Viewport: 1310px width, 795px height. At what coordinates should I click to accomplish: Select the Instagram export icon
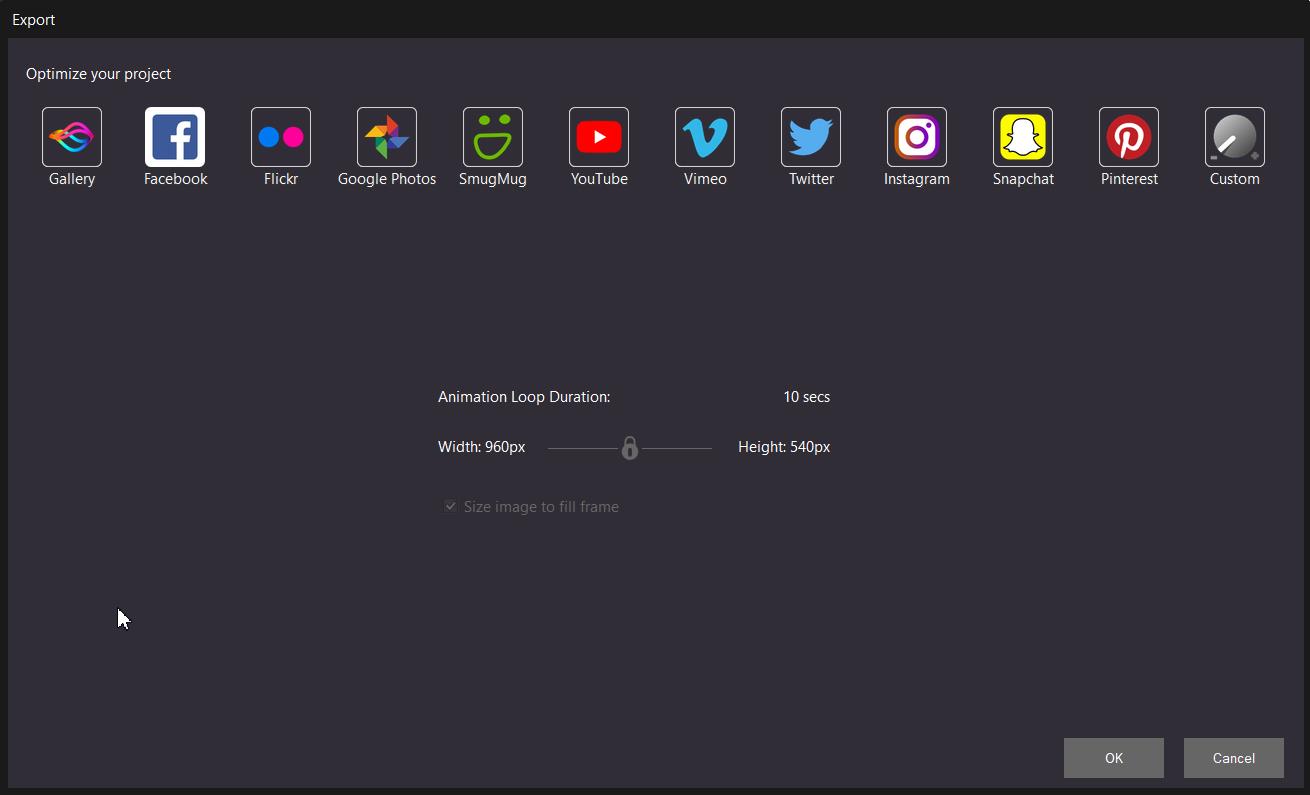tap(917, 137)
